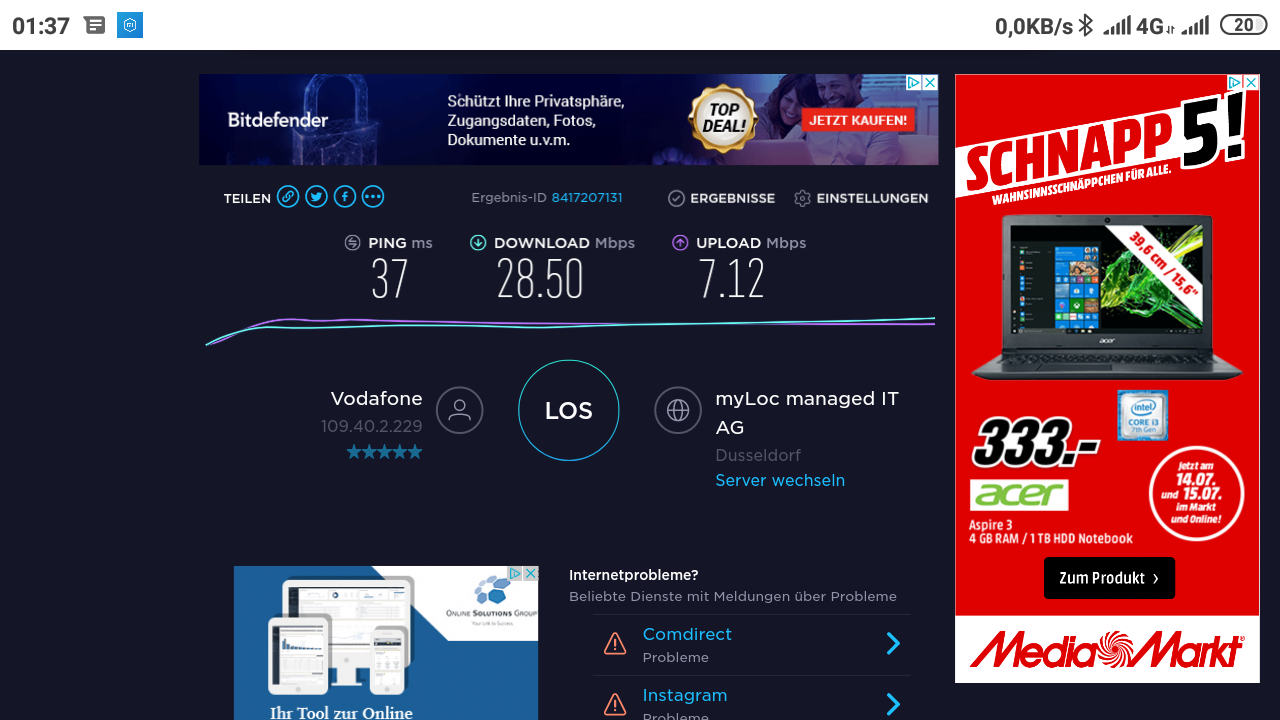Open Einstellungen settings
This screenshot has height=720, width=1280.
click(861, 198)
